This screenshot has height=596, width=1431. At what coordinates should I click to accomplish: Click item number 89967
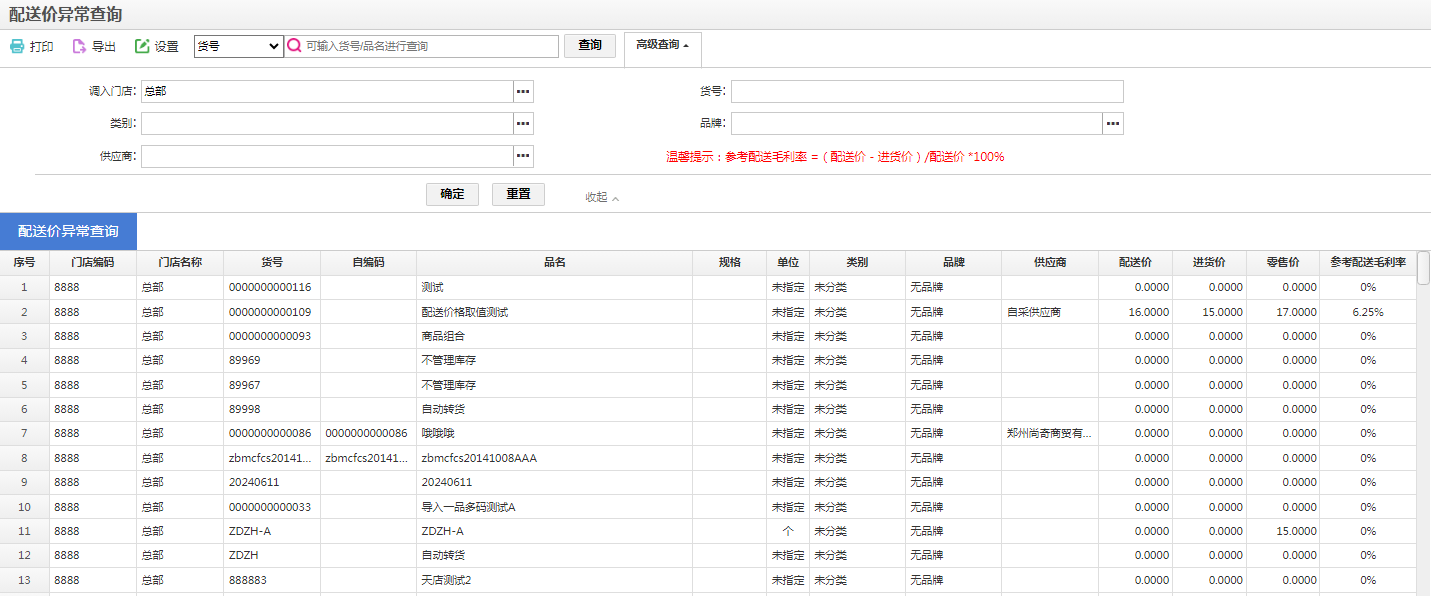(244, 385)
